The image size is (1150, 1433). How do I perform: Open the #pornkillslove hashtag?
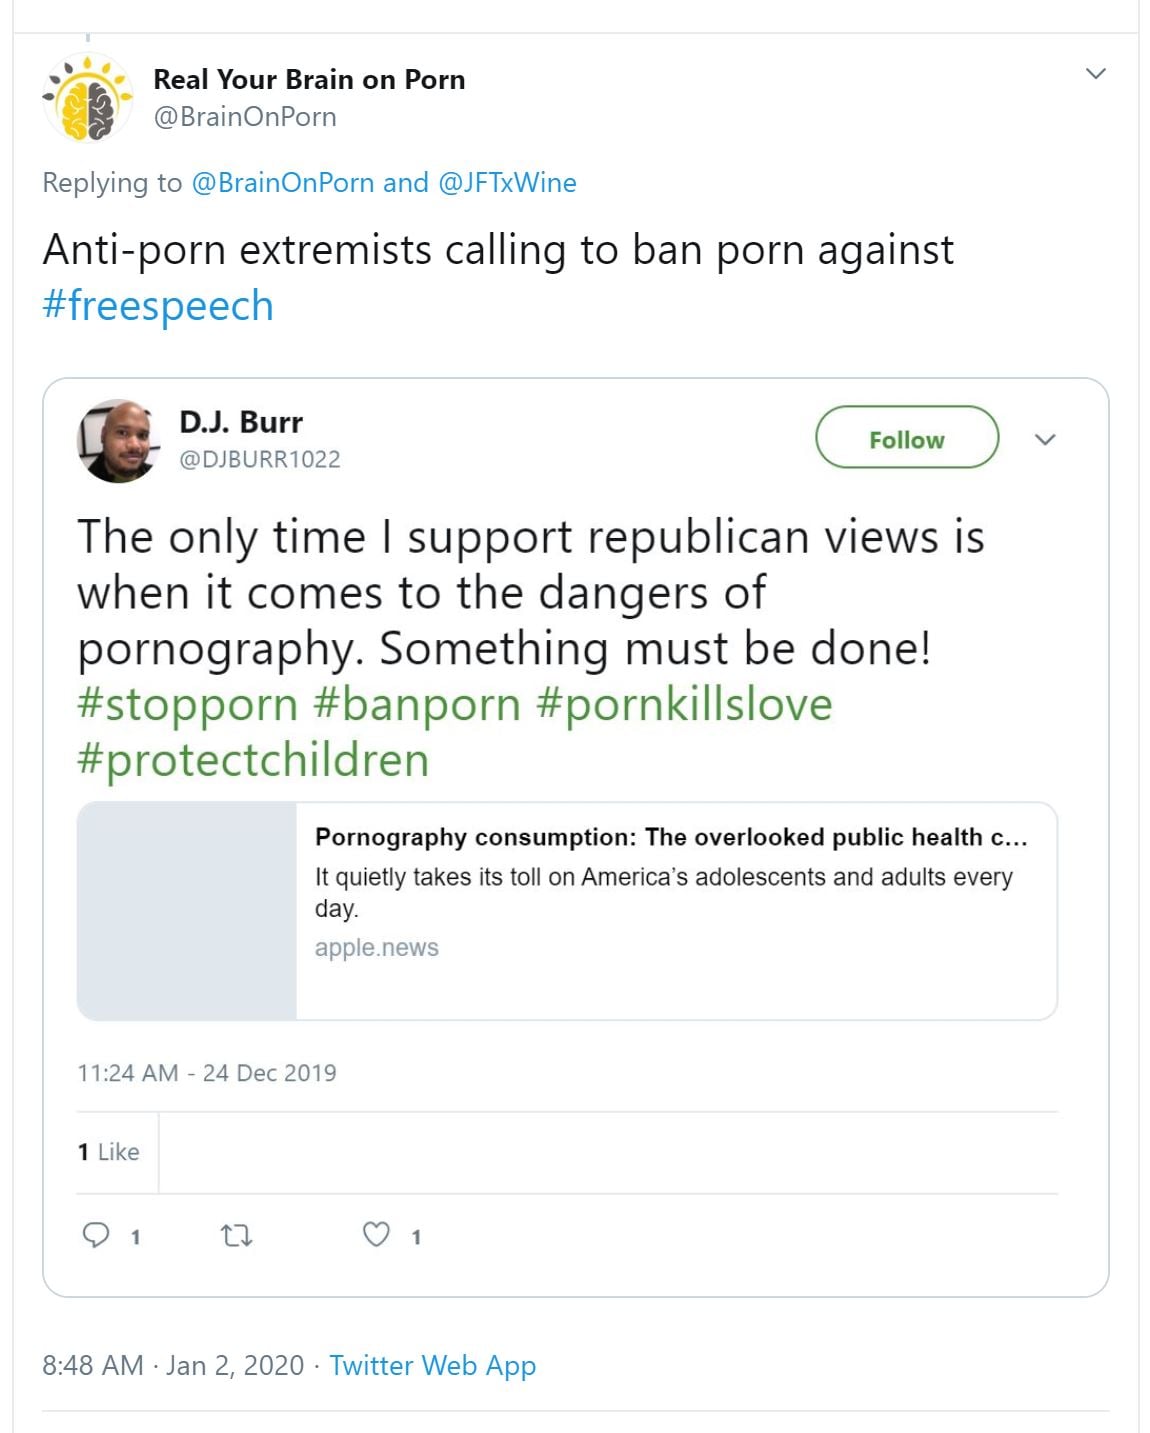click(x=684, y=703)
